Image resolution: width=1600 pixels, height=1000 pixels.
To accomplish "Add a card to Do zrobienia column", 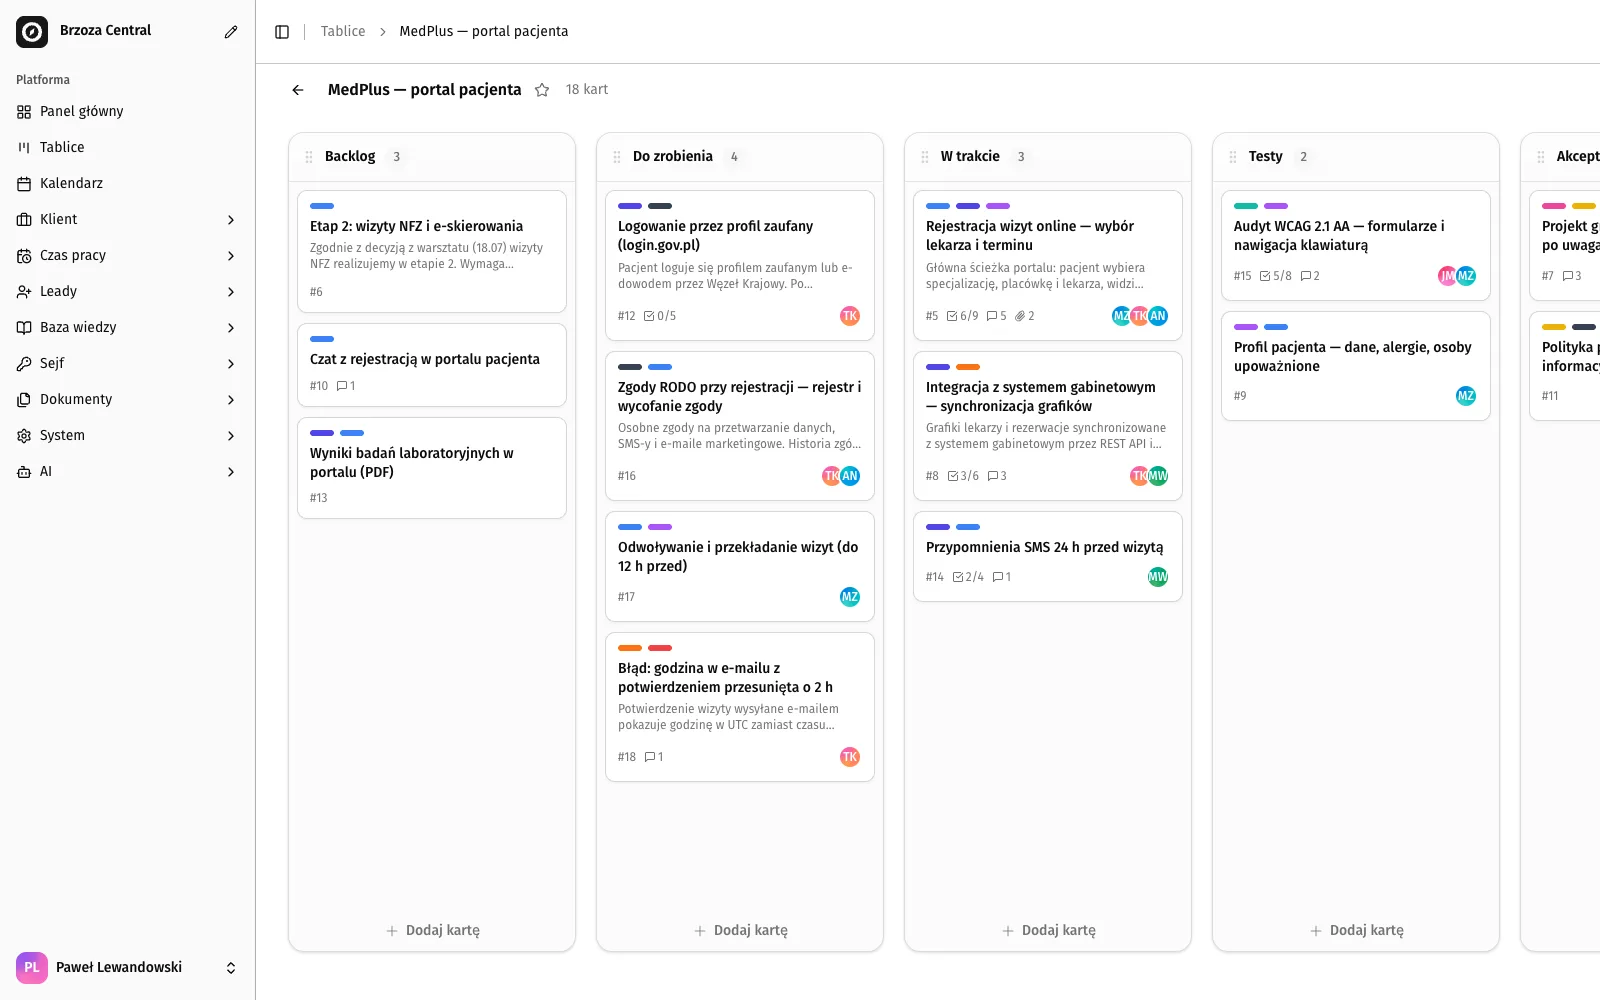I will (740, 930).
